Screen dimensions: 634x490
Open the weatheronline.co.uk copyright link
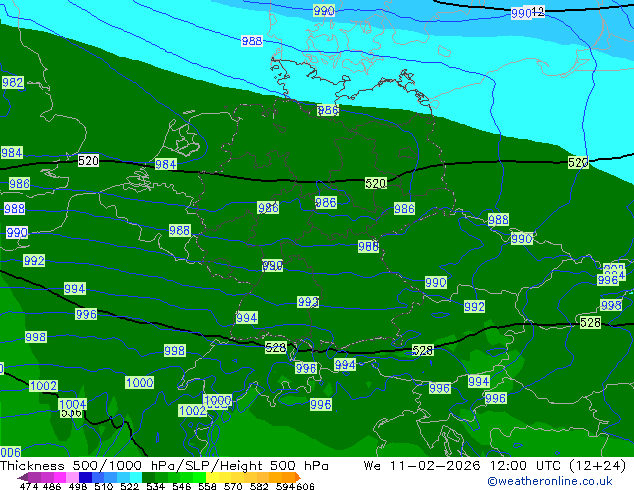click(x=550, y=481)
